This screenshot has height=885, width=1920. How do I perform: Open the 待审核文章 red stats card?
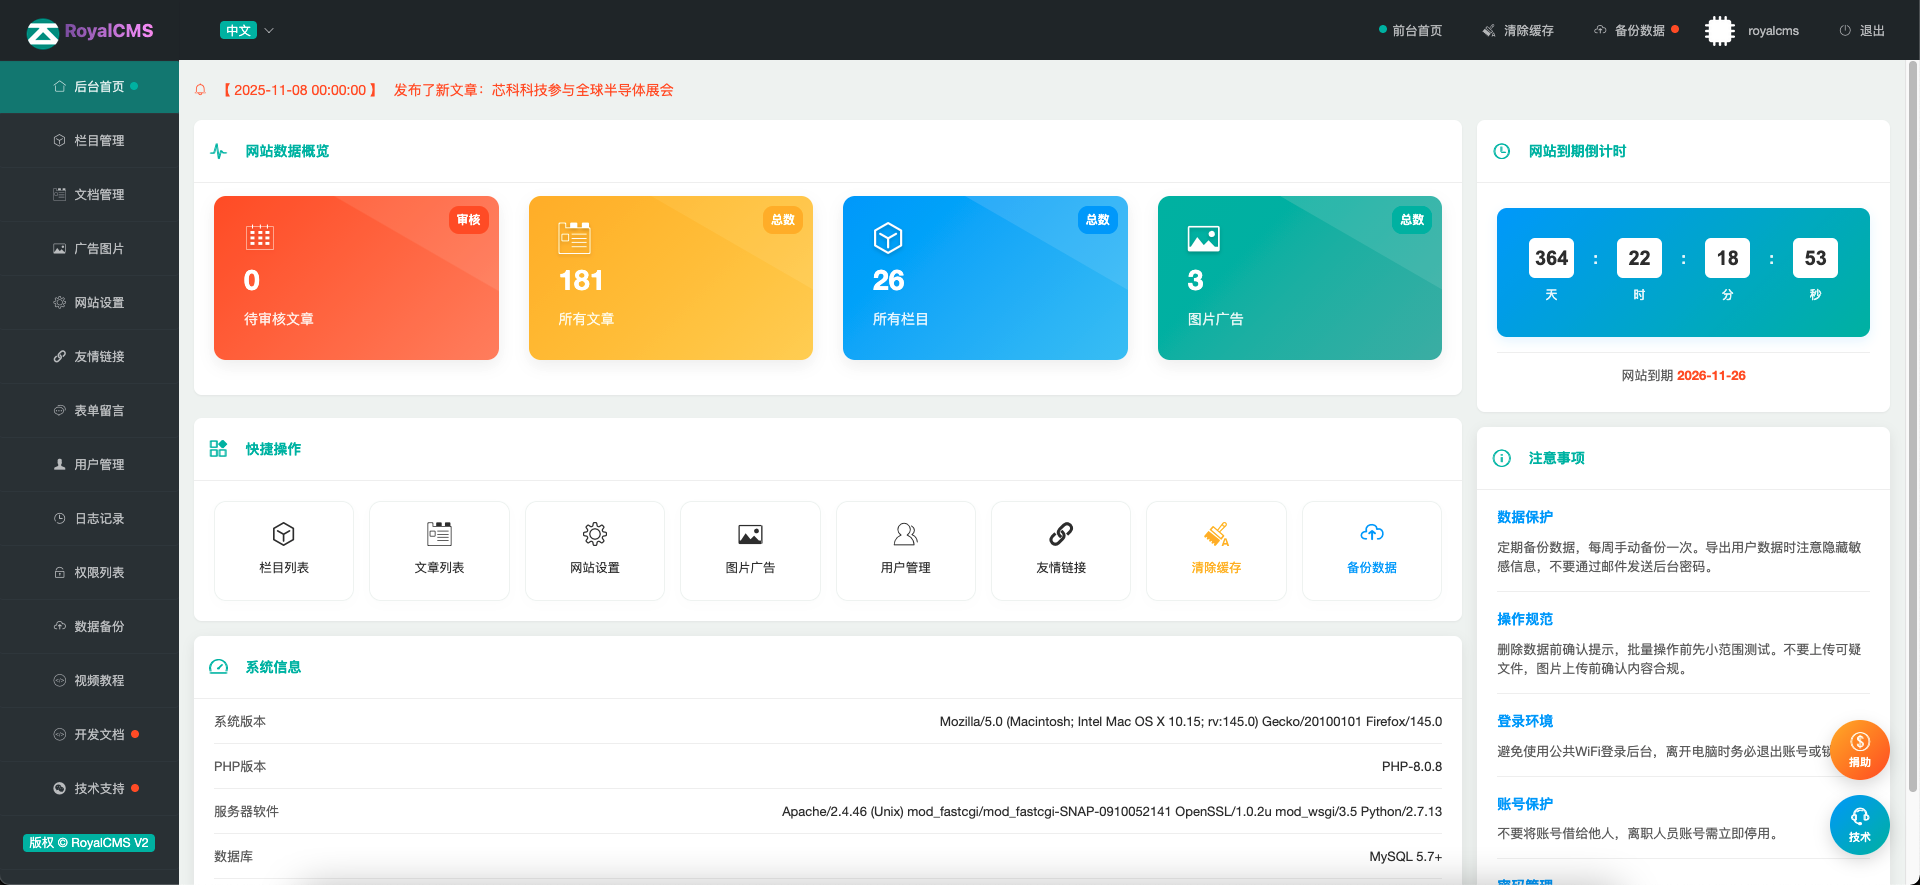pos(356,278)
